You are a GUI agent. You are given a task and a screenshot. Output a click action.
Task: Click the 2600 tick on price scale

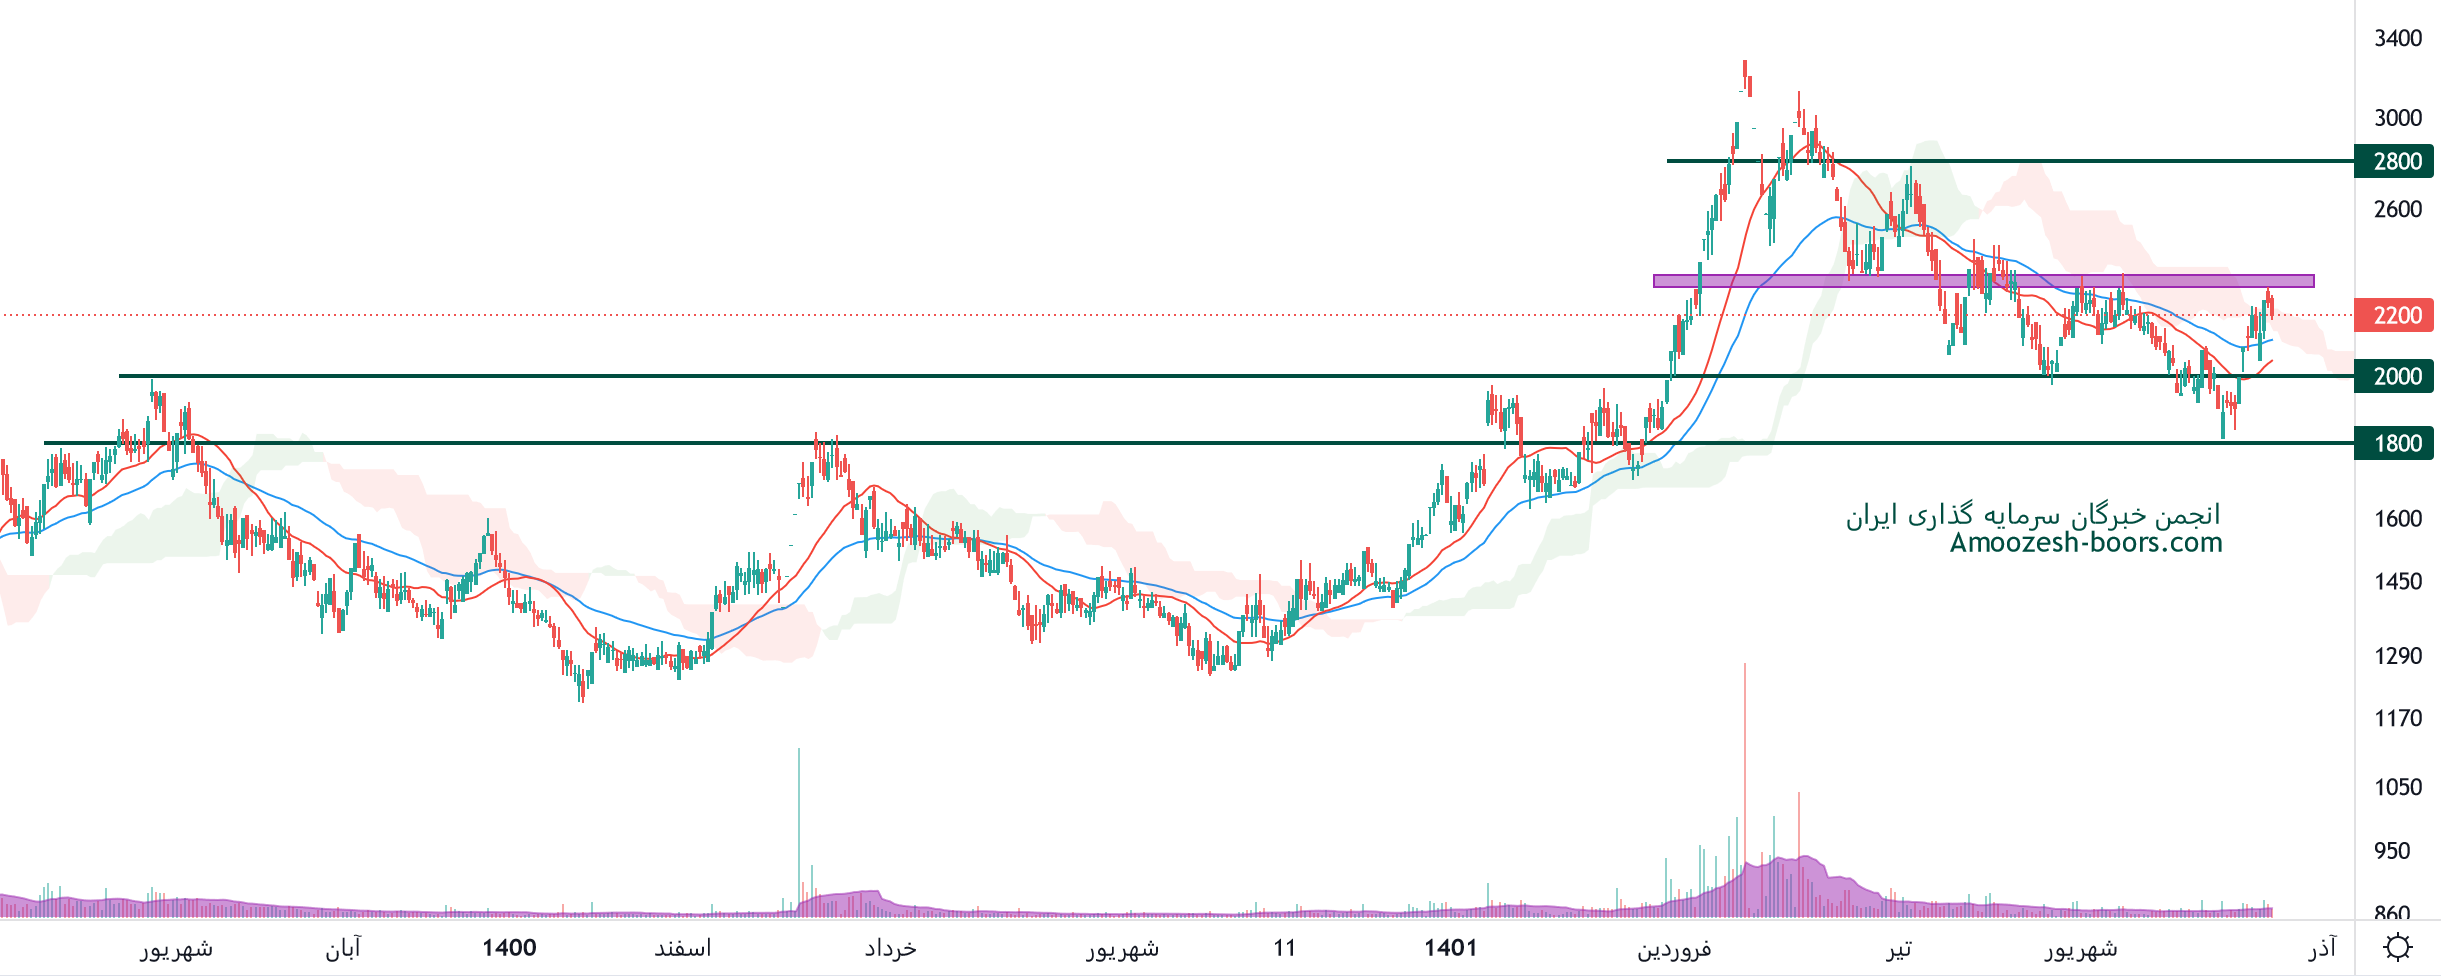[x=2397, y=209]
